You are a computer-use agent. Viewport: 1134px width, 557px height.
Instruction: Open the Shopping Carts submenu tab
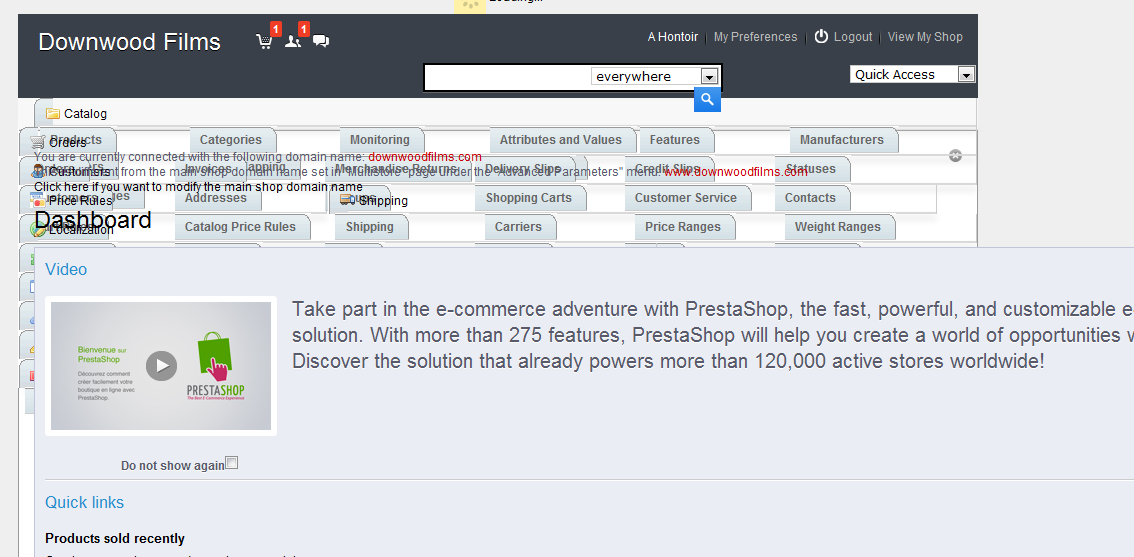click(x=531, y=198)
